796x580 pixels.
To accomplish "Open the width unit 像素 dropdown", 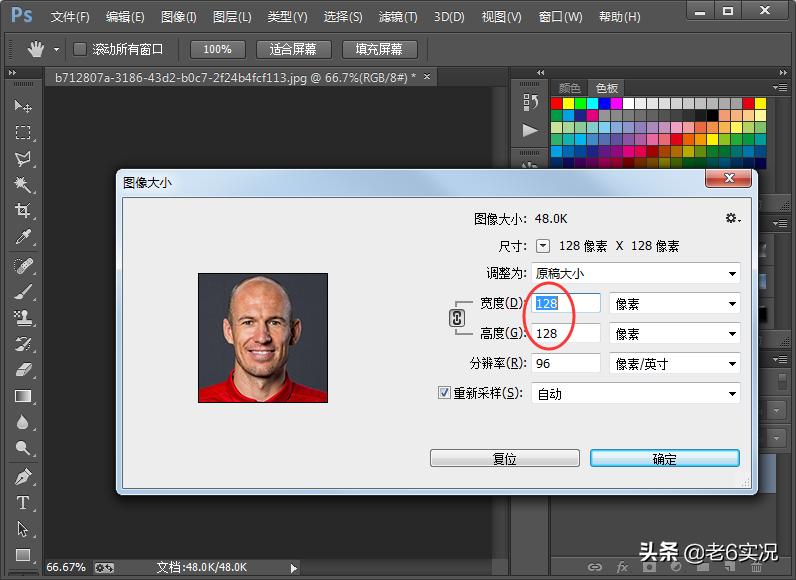I will [x=674, y=303].
